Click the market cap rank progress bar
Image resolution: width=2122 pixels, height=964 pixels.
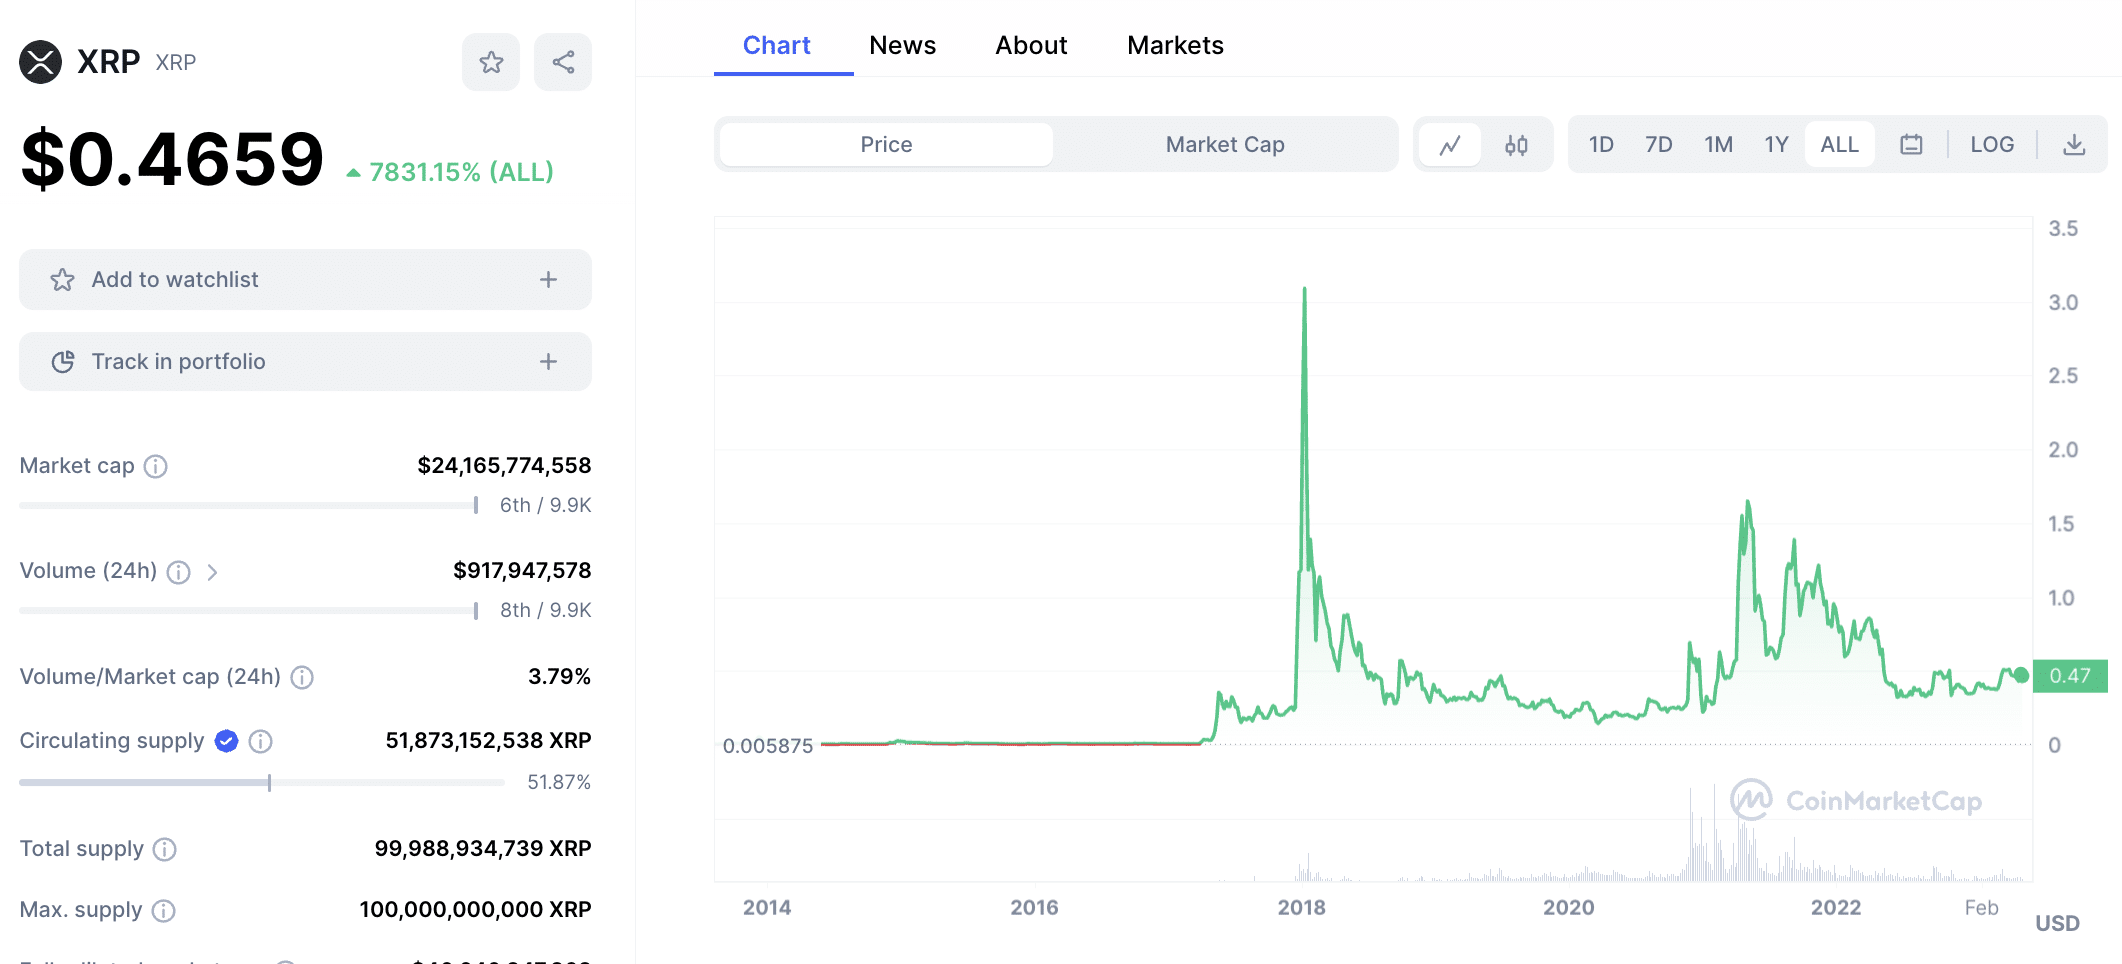coord(248,505)
